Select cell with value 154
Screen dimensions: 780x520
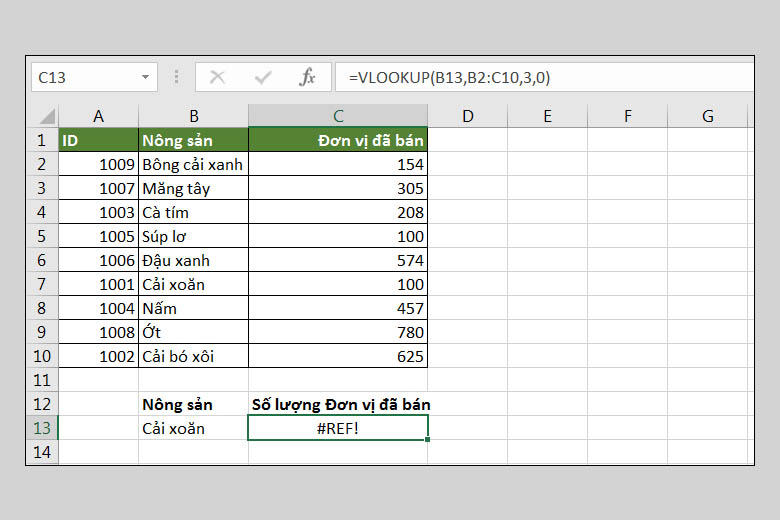338,164
